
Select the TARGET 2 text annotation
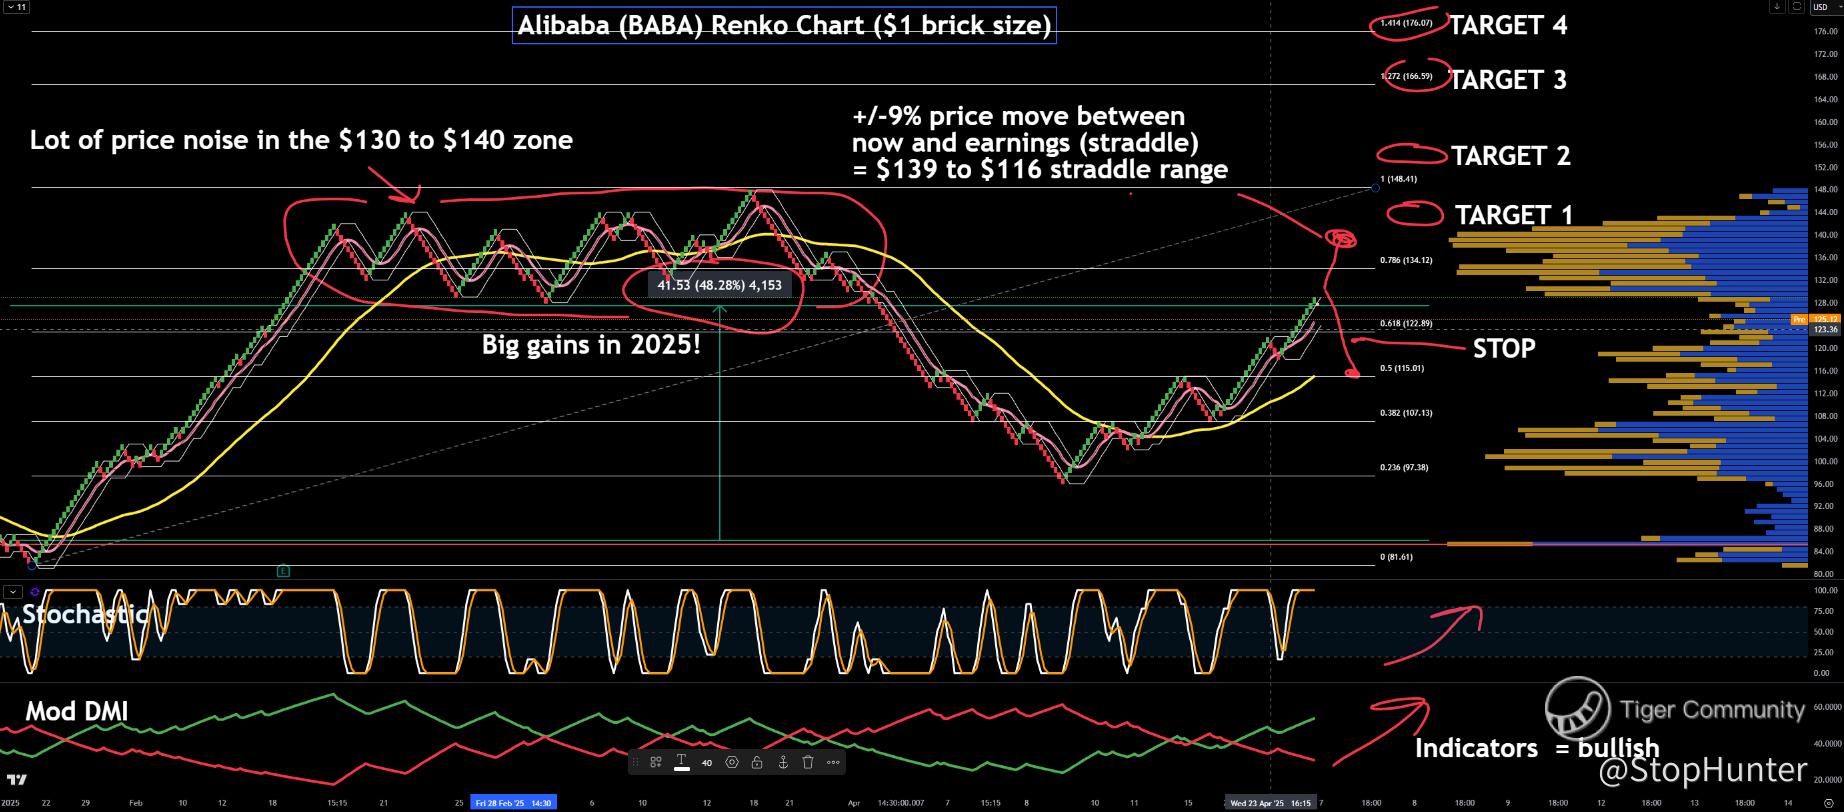pos(1511,156)
